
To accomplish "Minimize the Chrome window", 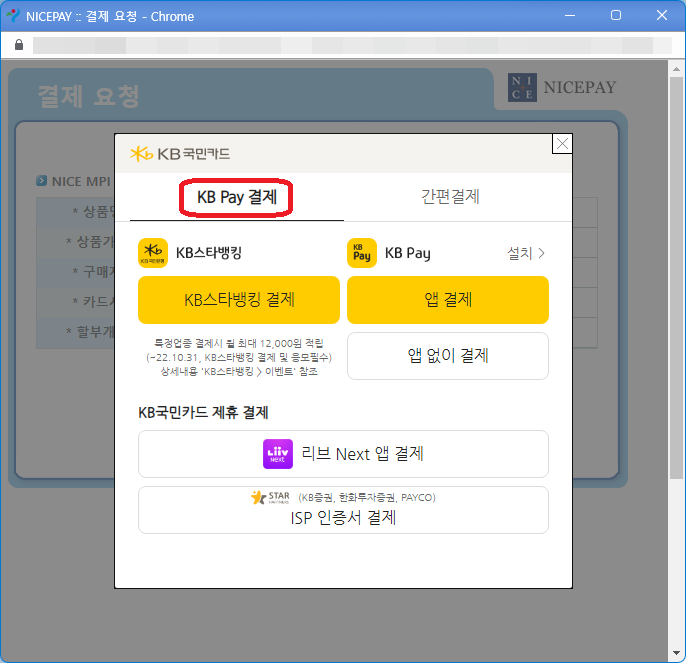I will pyautogui.click(x=570, y=16).
